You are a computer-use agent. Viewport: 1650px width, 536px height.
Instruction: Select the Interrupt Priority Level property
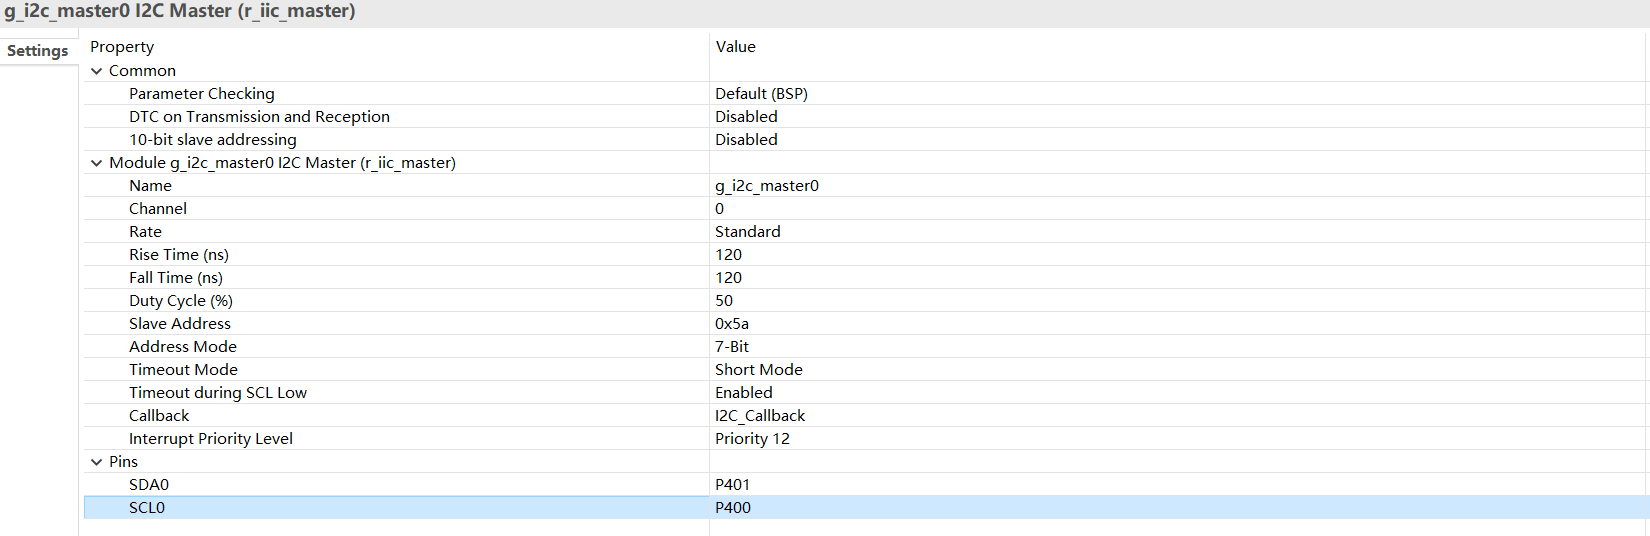tap(211, 439)
